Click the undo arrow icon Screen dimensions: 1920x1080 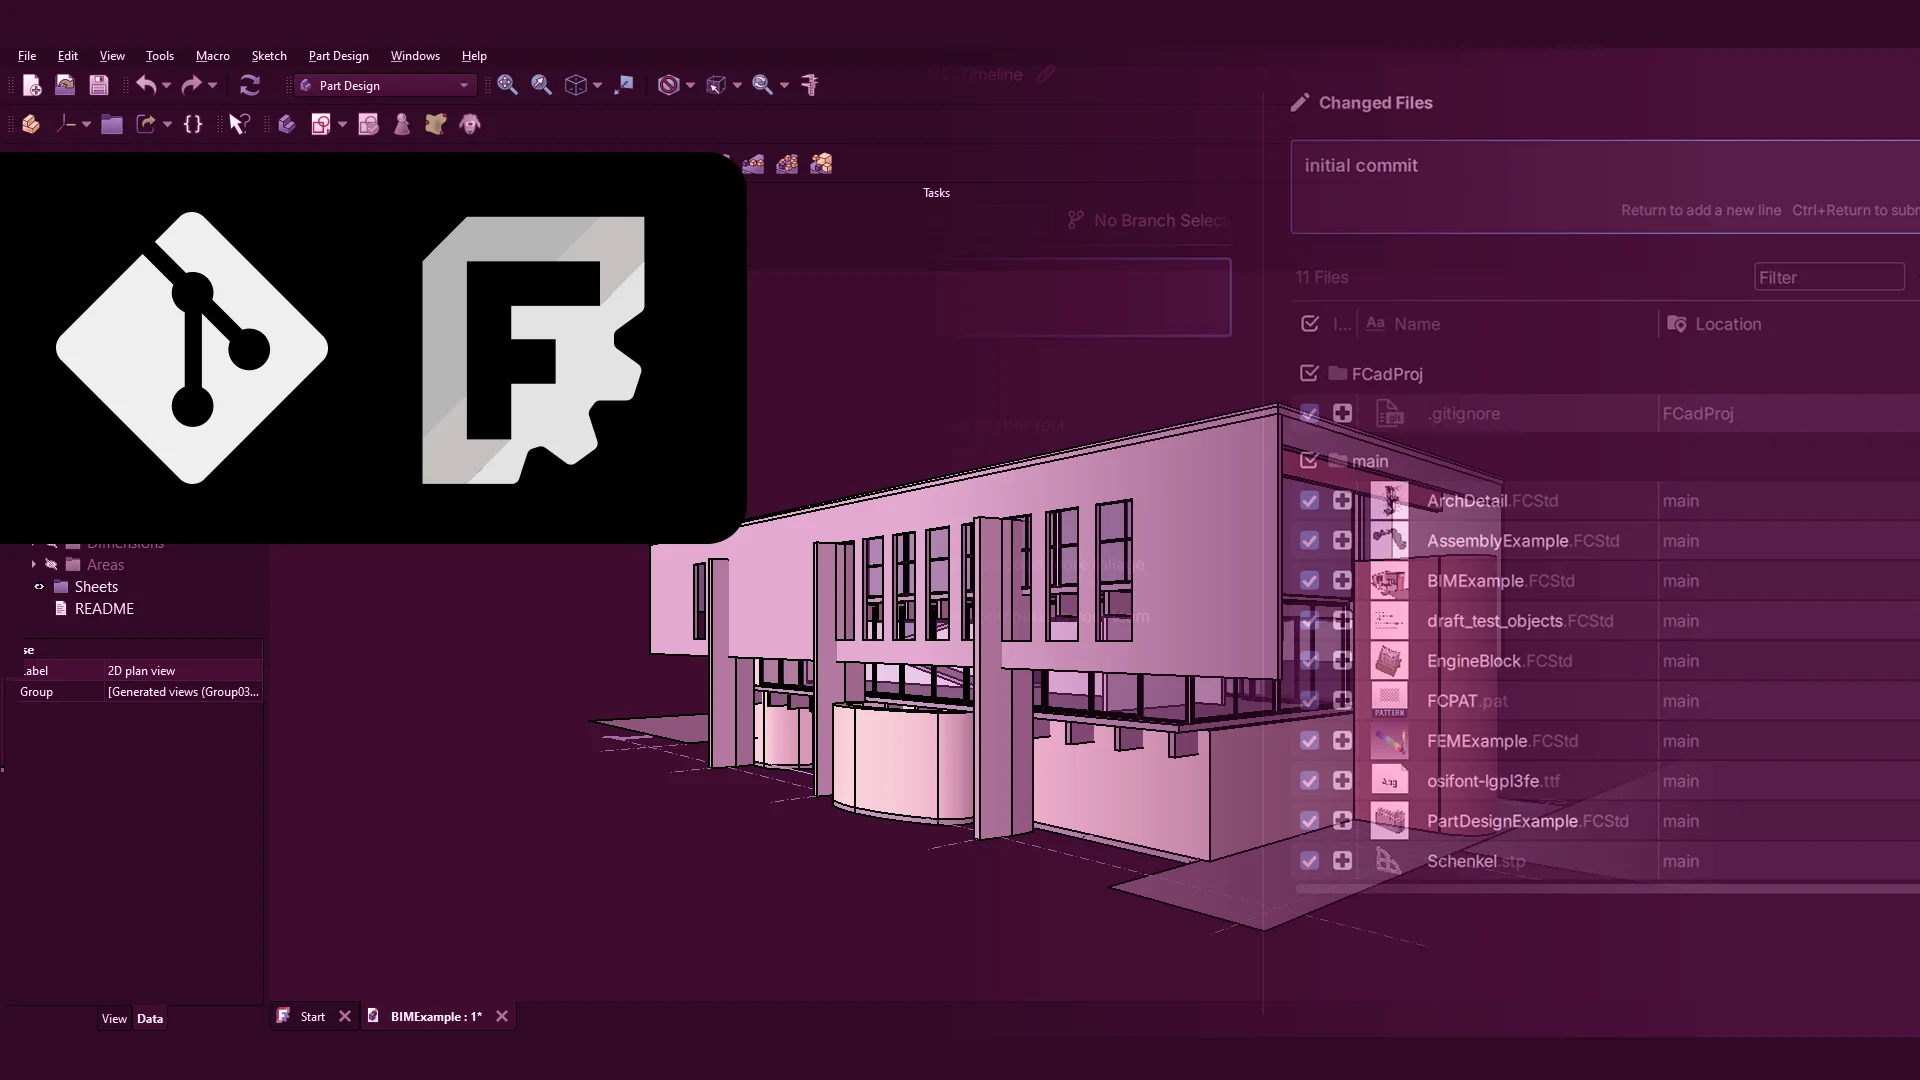coord(146,85)
